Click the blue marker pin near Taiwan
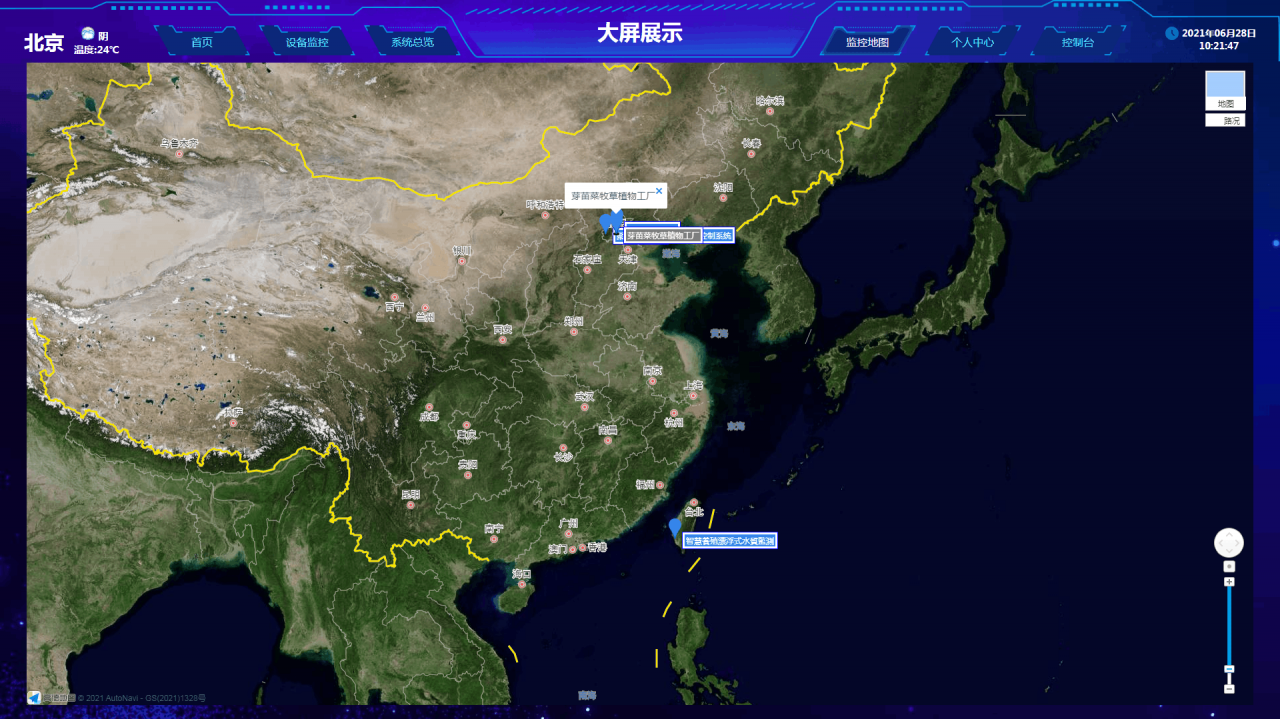Image resolution: width=1280 pixels, height=719 pixels. pyautogui.click(x=675, y=528)
